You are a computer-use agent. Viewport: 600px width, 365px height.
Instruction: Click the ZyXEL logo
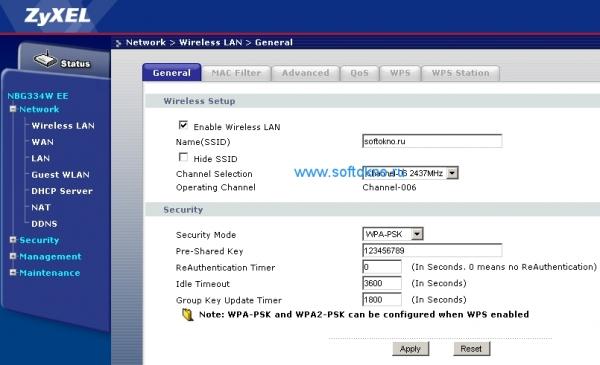(x=57, y=16)
